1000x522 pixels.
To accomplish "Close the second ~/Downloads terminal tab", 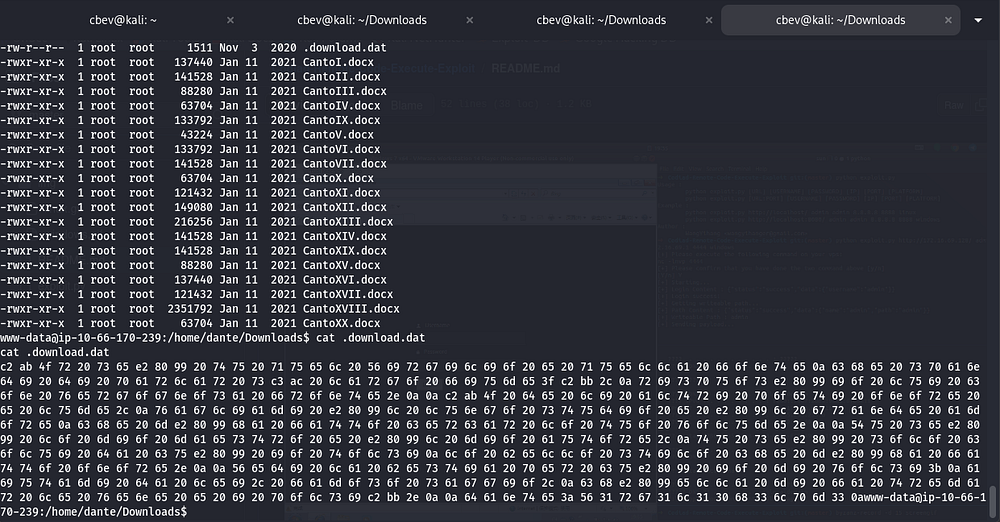I will click(x=470, y=20).
